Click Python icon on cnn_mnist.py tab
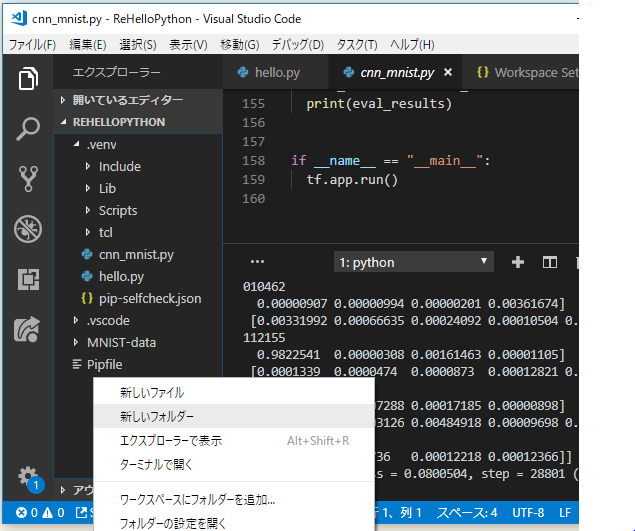 click(348, 72)
